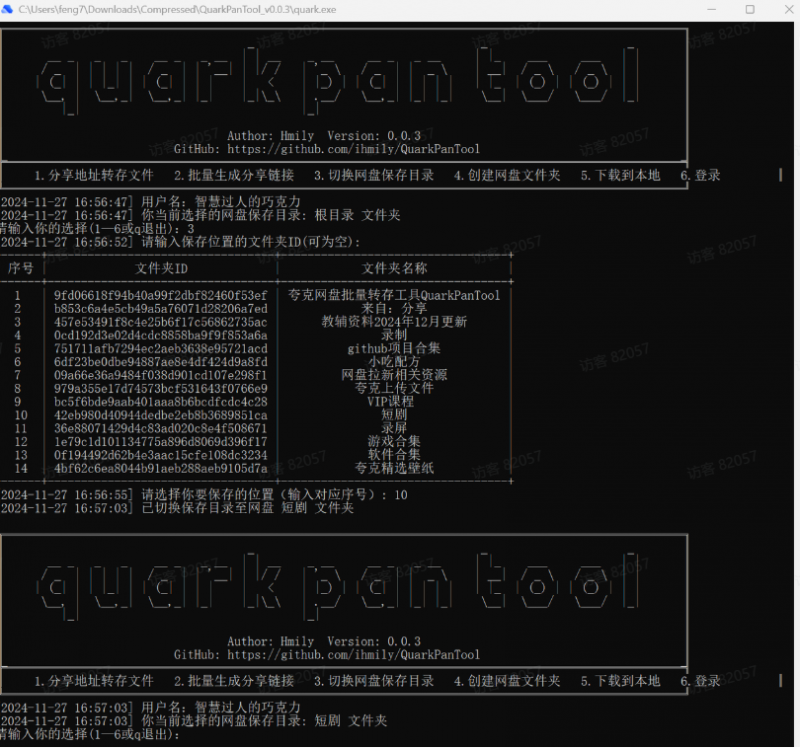
Task: Click folder name 软件合集
Action: [x=394, y=455]
